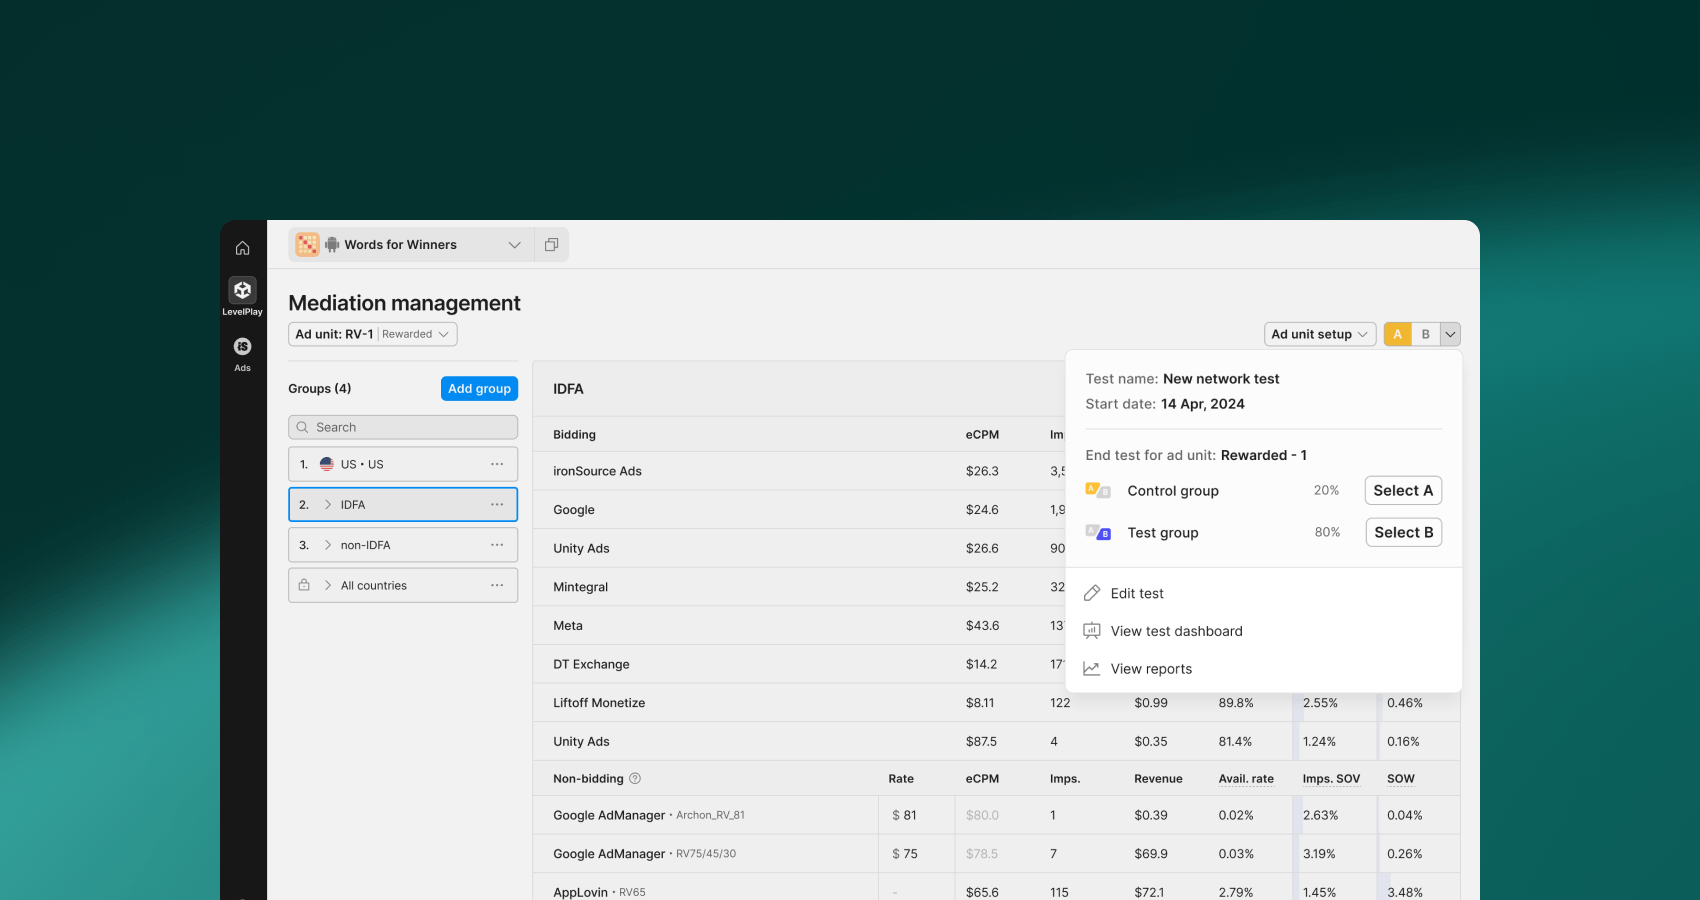Click the pencil icon for Edit test

[x=1092, y=592]
